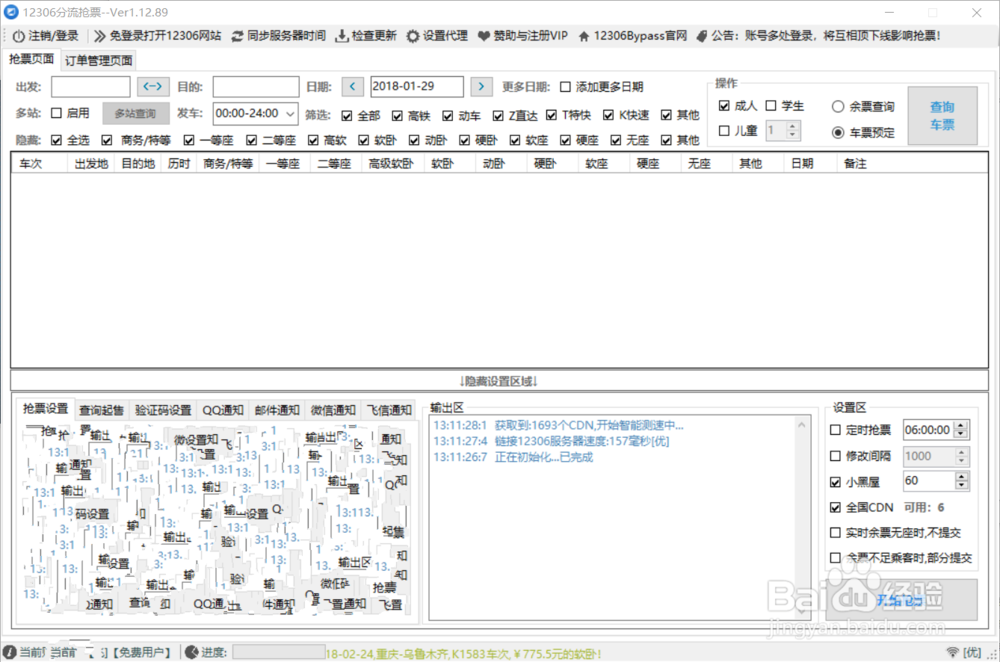Click the logout/login power icon

pos(18,36)
